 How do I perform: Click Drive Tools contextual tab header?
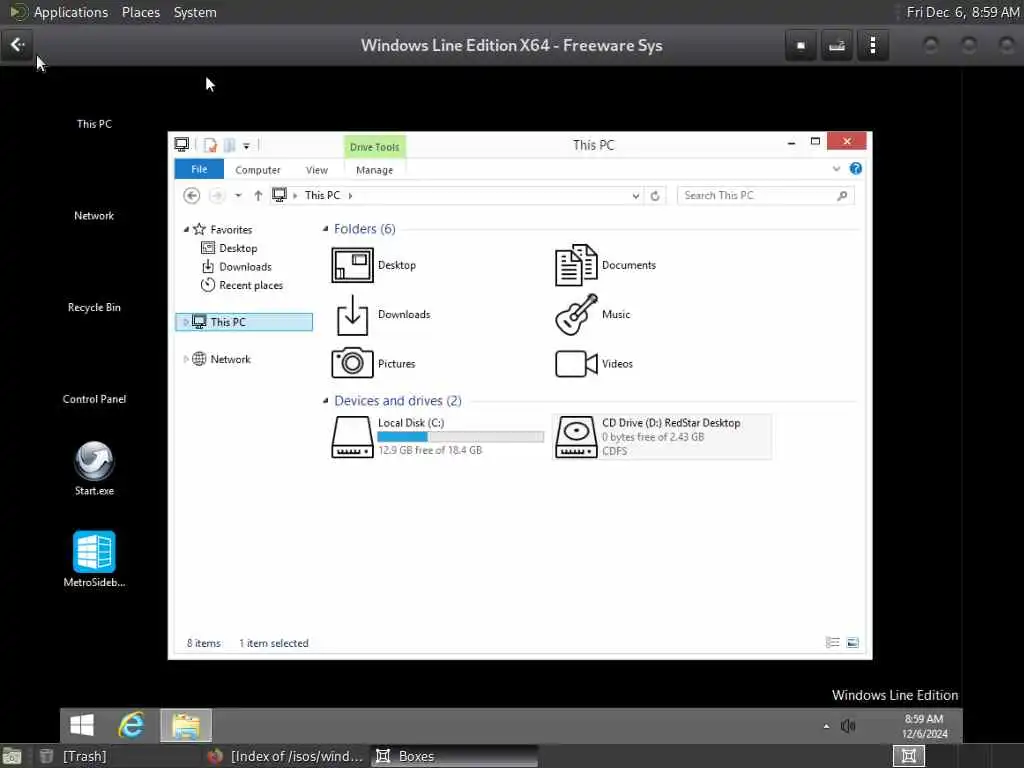375,147
